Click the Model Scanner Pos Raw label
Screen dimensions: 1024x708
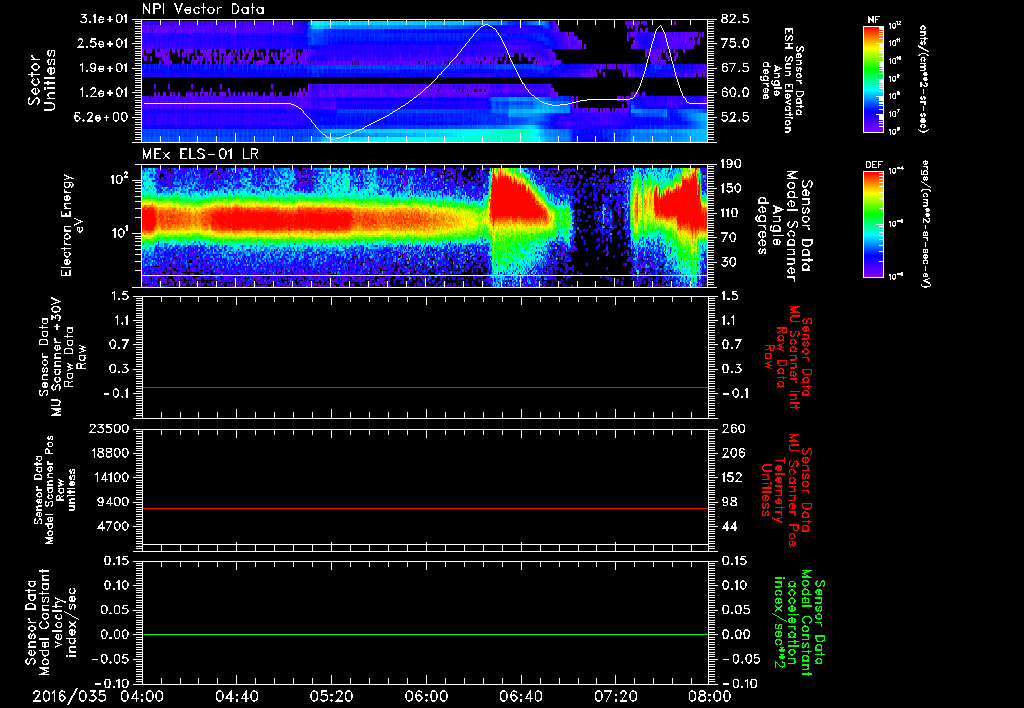55,490
